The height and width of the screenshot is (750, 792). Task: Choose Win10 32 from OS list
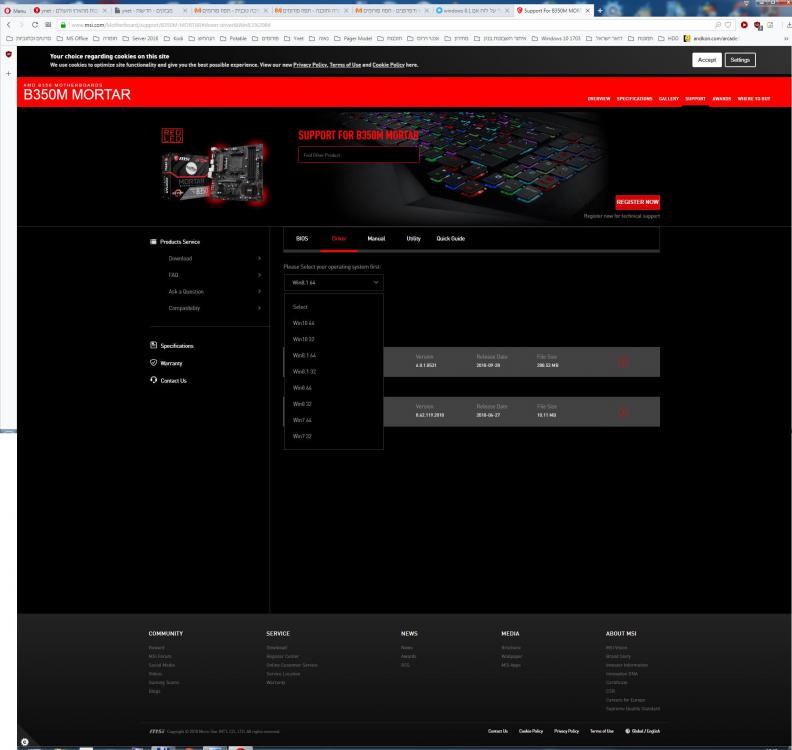(334, 339)
